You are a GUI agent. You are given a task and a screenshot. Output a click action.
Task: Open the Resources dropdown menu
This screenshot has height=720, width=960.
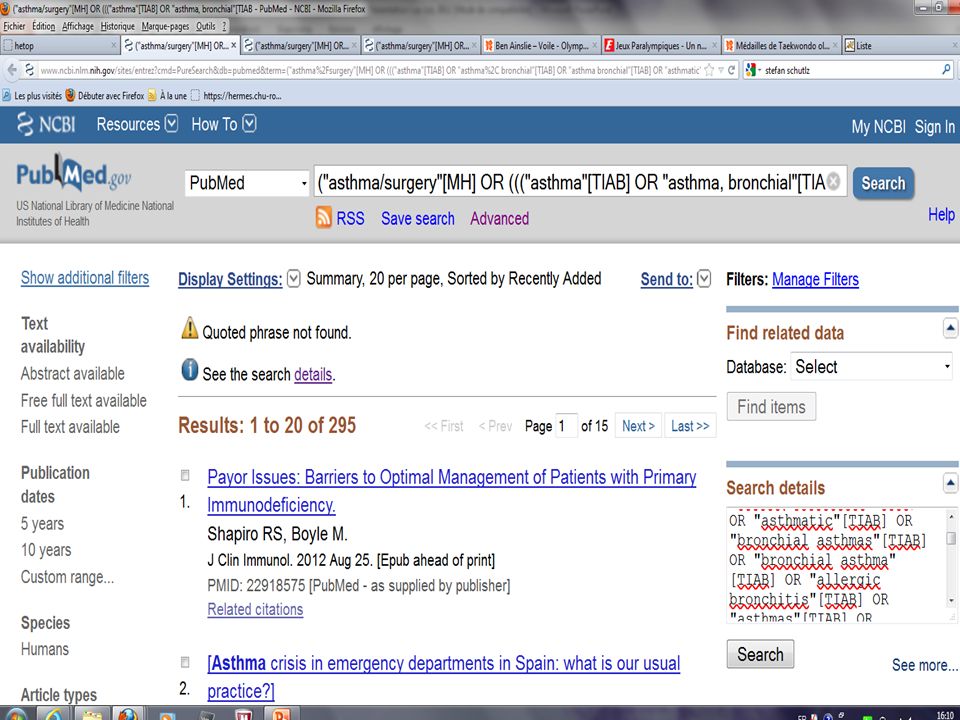137,124
